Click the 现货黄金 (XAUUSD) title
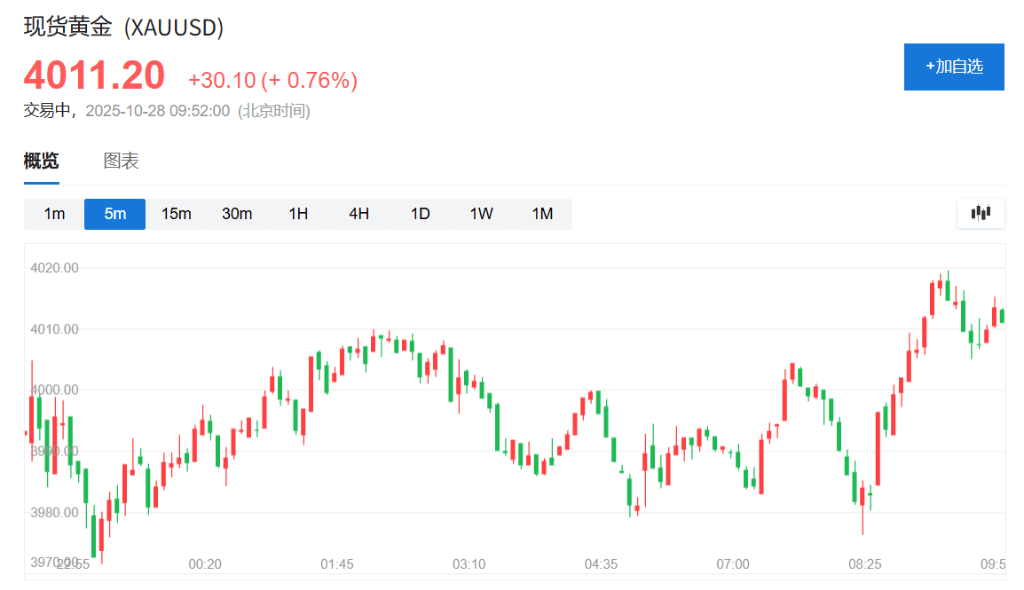 (x=123, y=29)
